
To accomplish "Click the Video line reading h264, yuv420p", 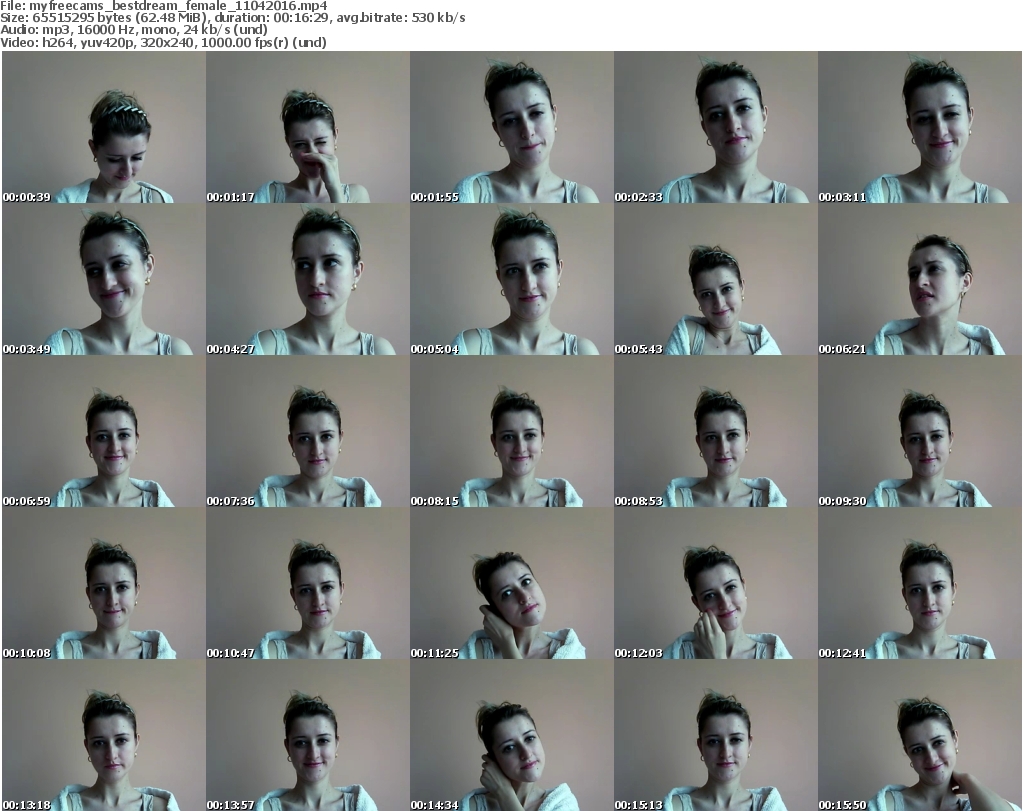I will [x=163, y=42].
